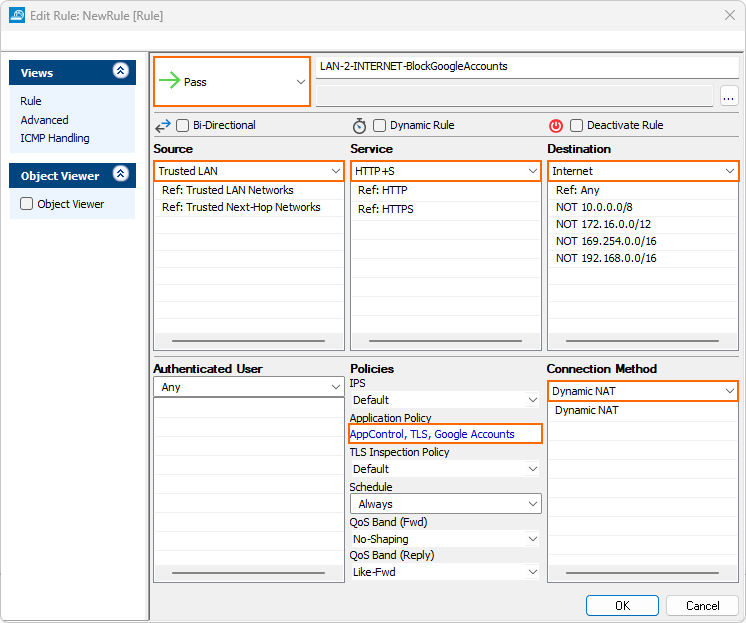Viewport: 746px width, 623px height.
Task: Select NOT 192.168.0.0/16 destination entry
Action: click(x=643, y=258)
